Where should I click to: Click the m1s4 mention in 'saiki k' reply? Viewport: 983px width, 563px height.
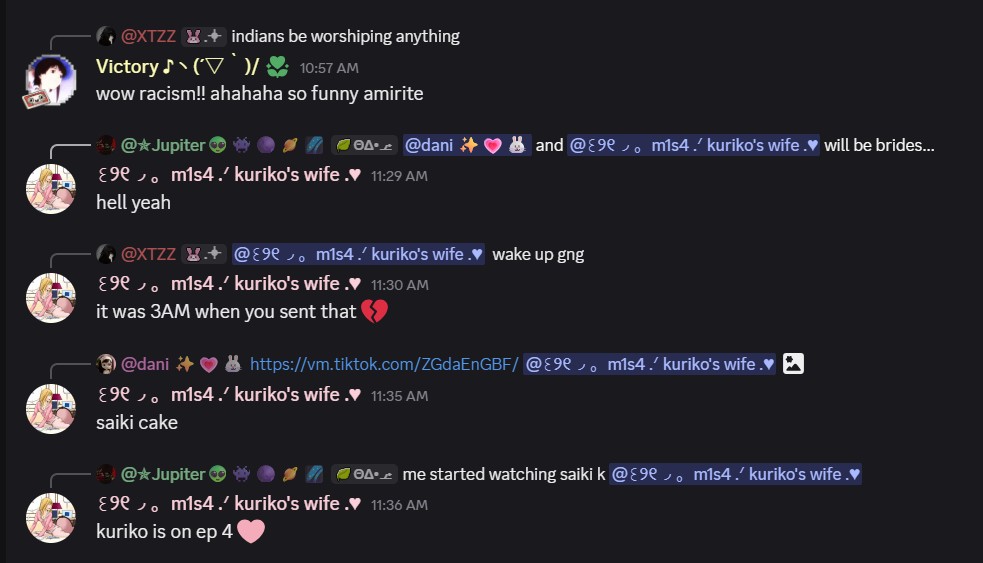point(735,474)
